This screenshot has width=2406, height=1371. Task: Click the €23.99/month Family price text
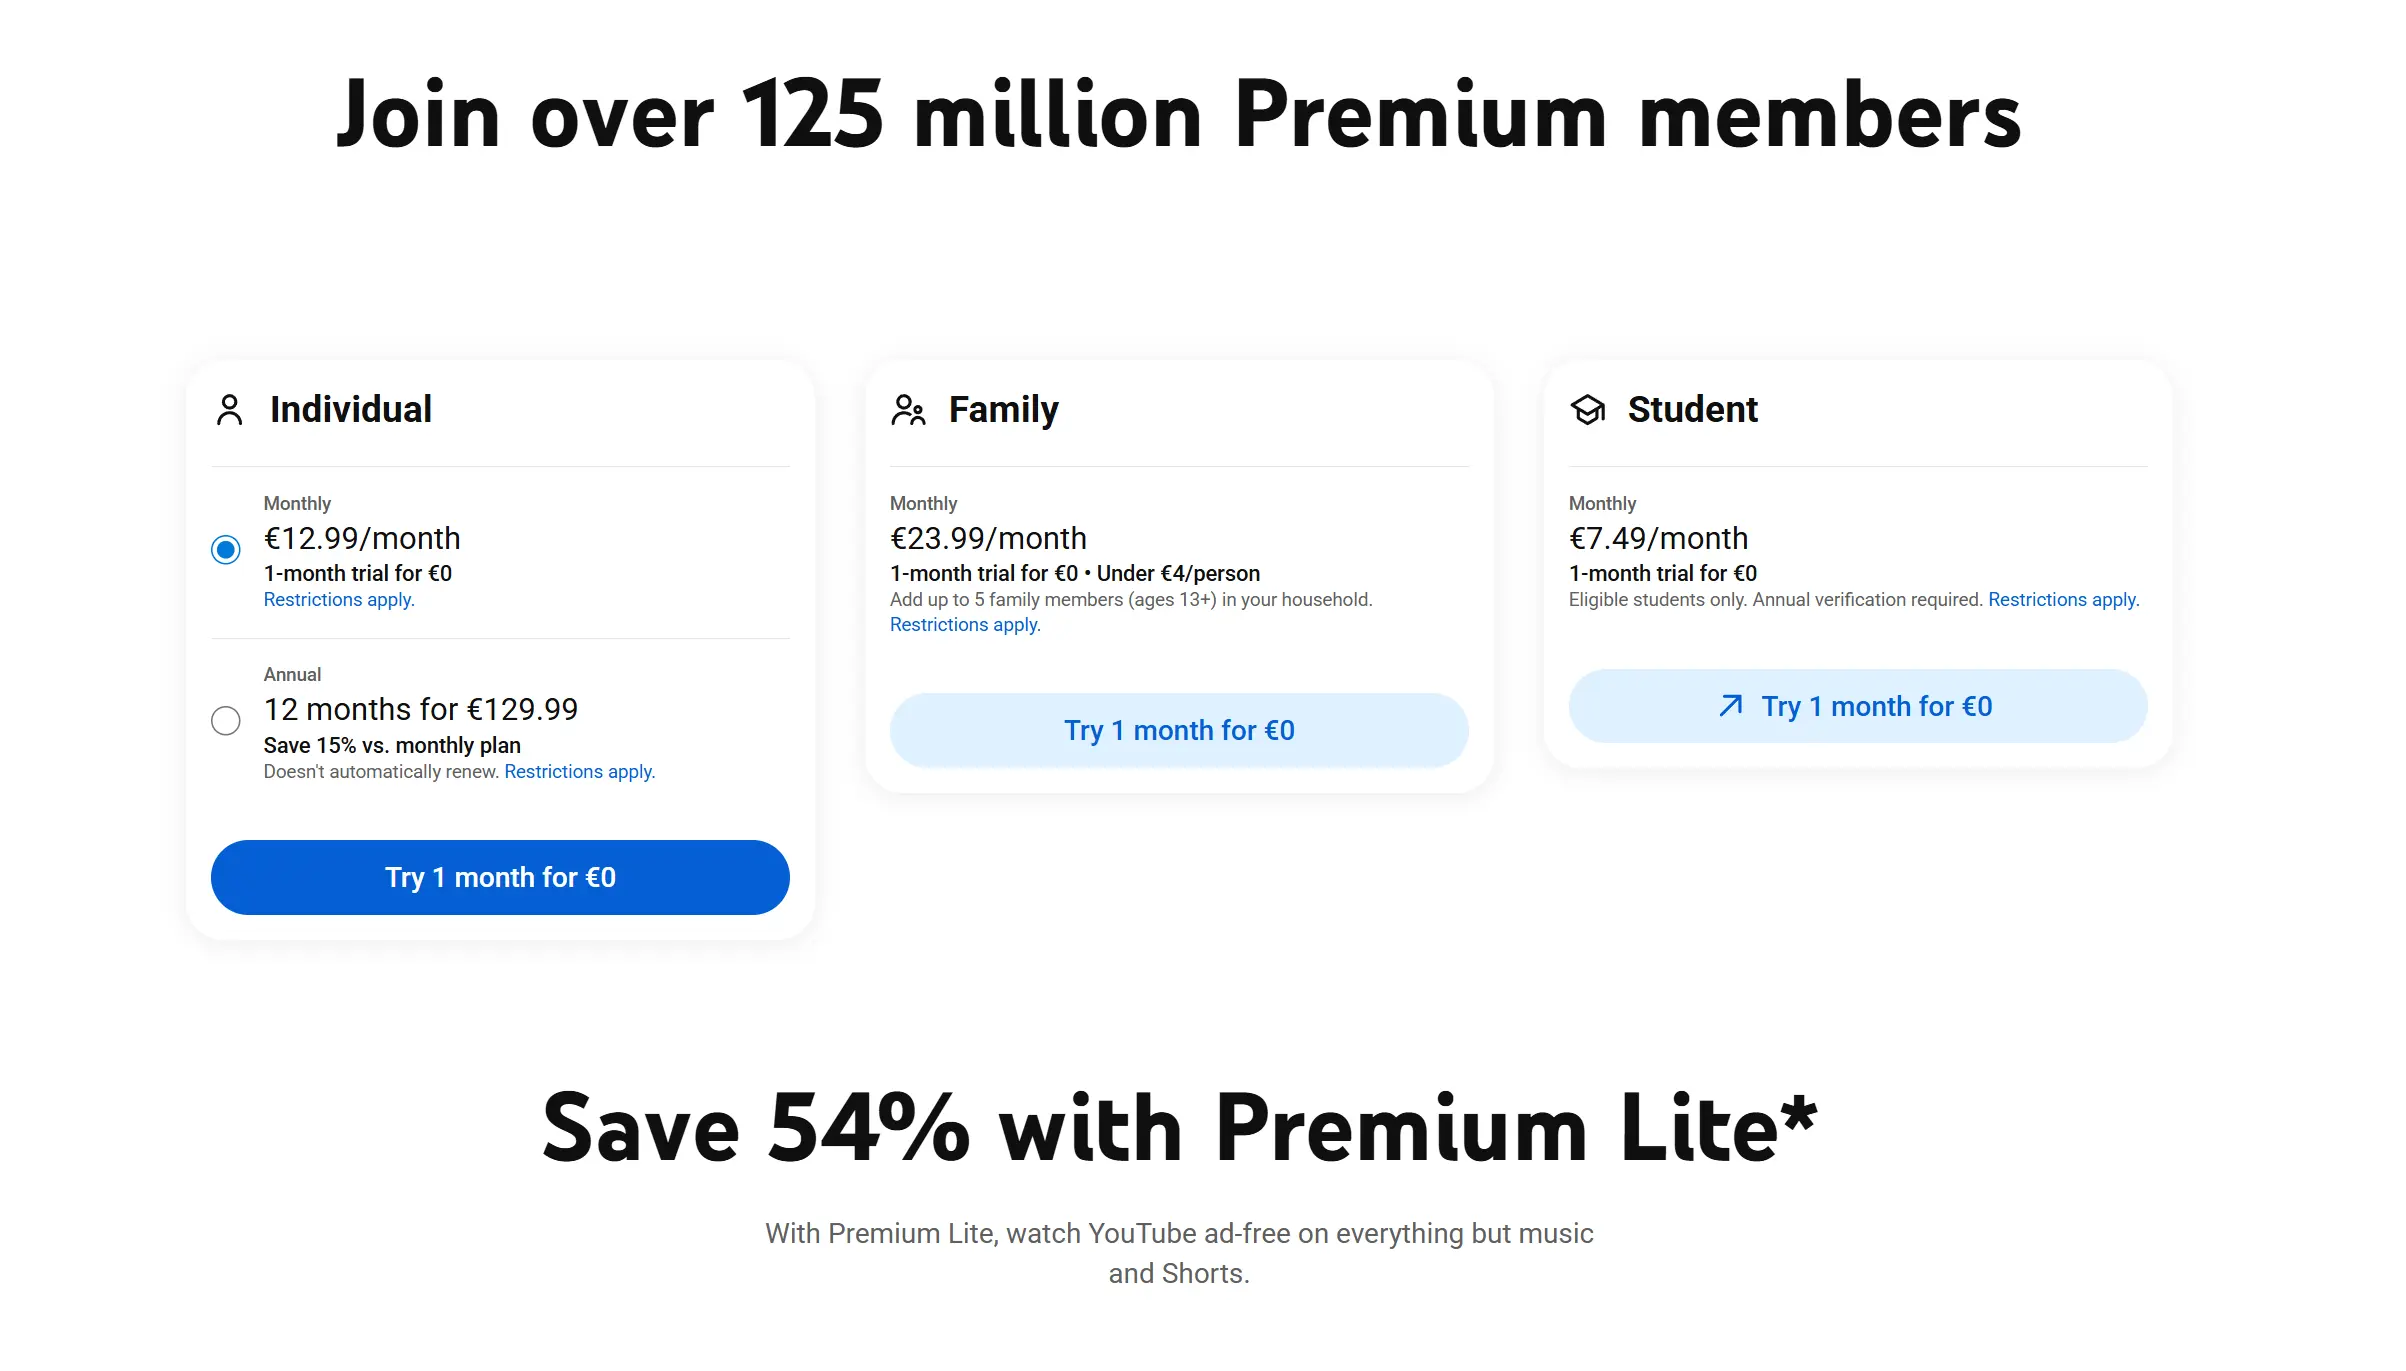(x=988, y=539)
